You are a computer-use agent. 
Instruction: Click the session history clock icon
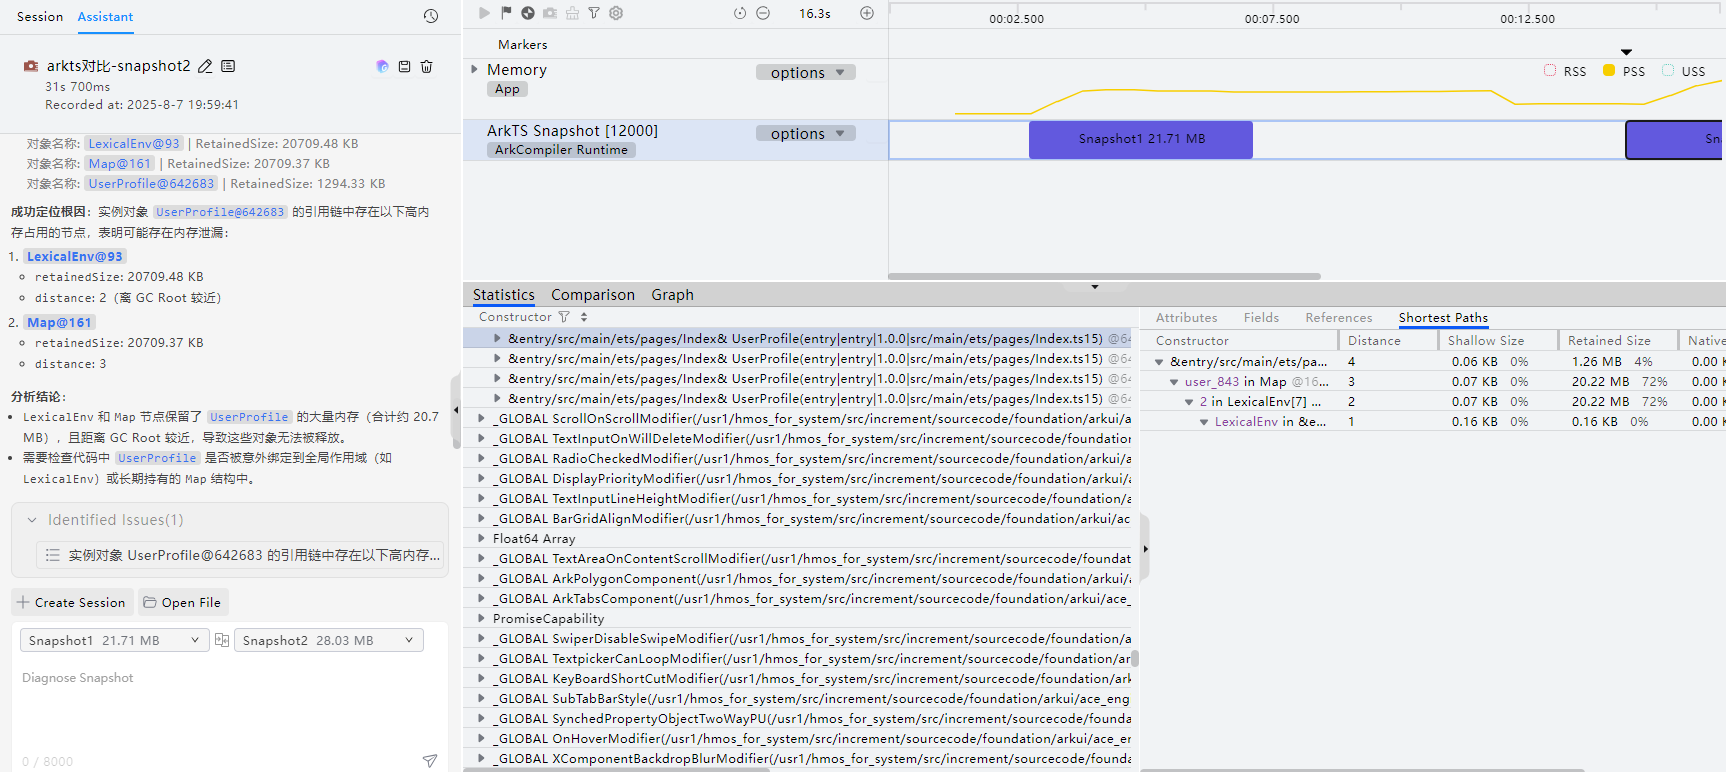click(431, 16)
